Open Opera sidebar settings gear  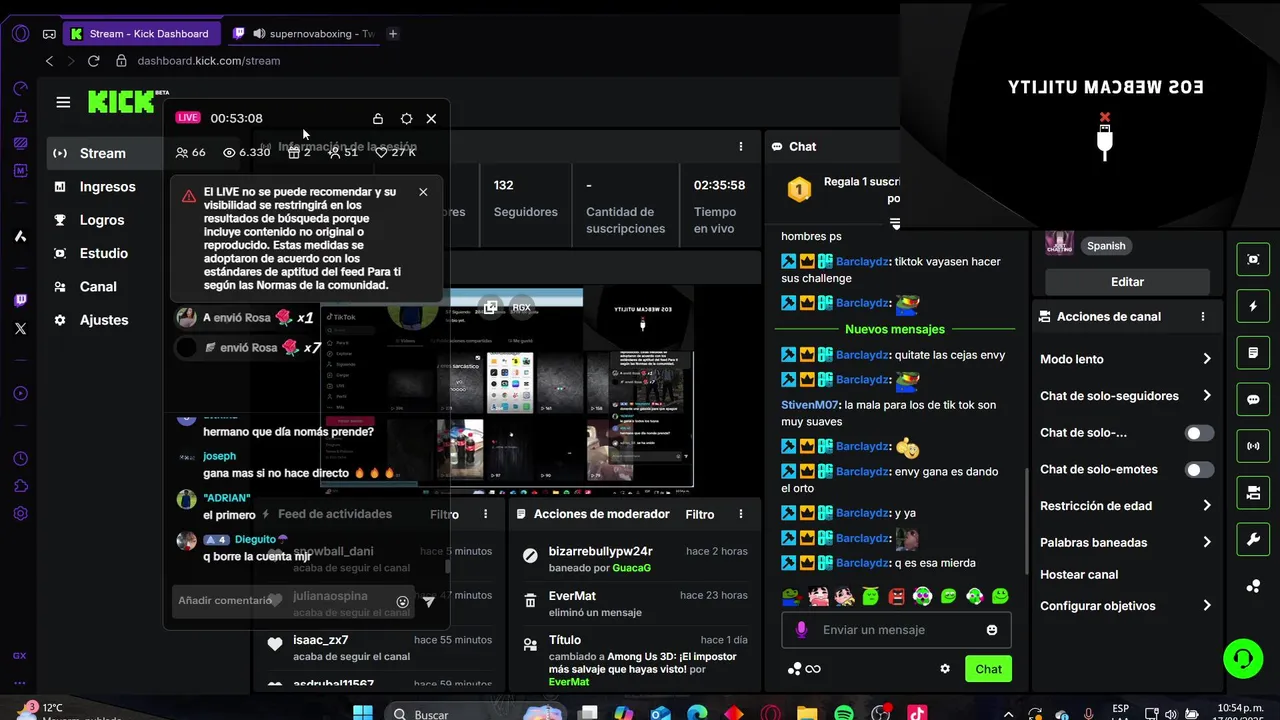[21, 514]
